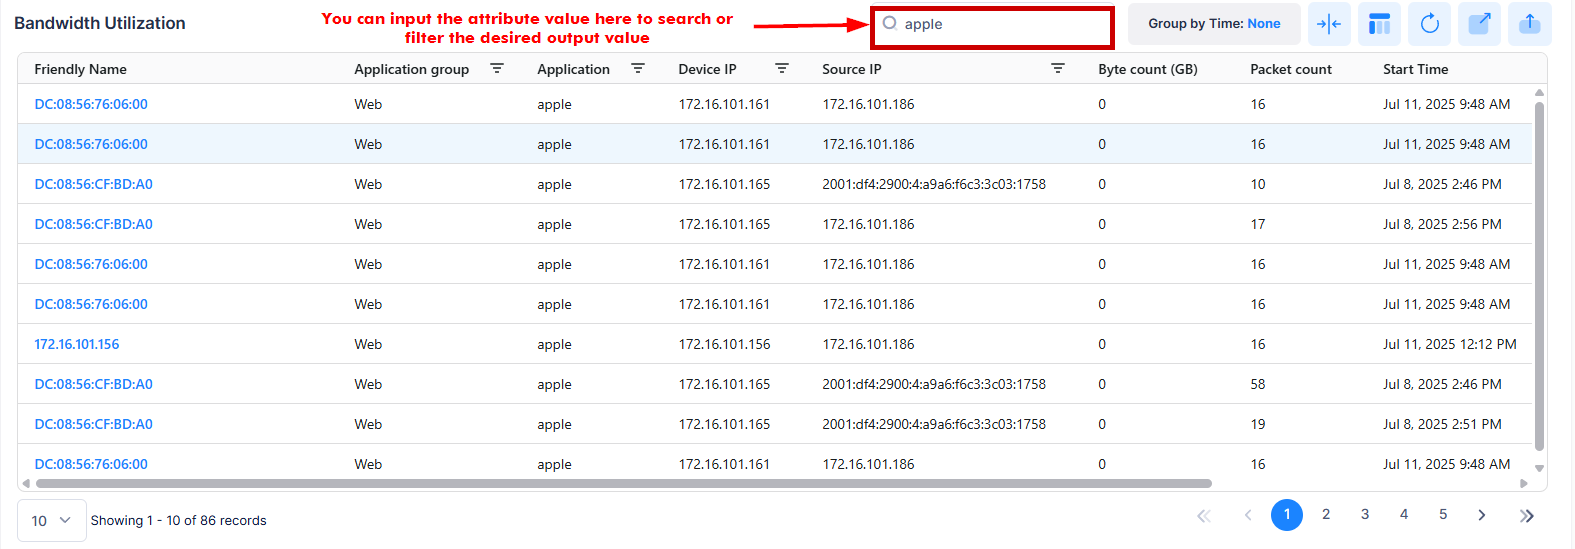Image resolution: width=1575 pixels, height=549 pixels.
Task: Click the vertical table scrollbar
Action: (x=1539, y=275)
